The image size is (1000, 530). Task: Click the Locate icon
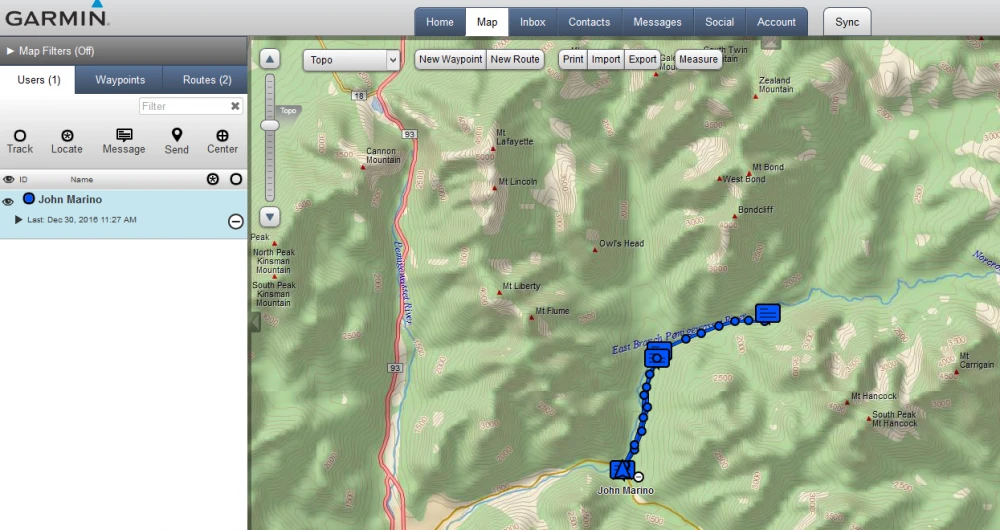[x=67, y=136]
